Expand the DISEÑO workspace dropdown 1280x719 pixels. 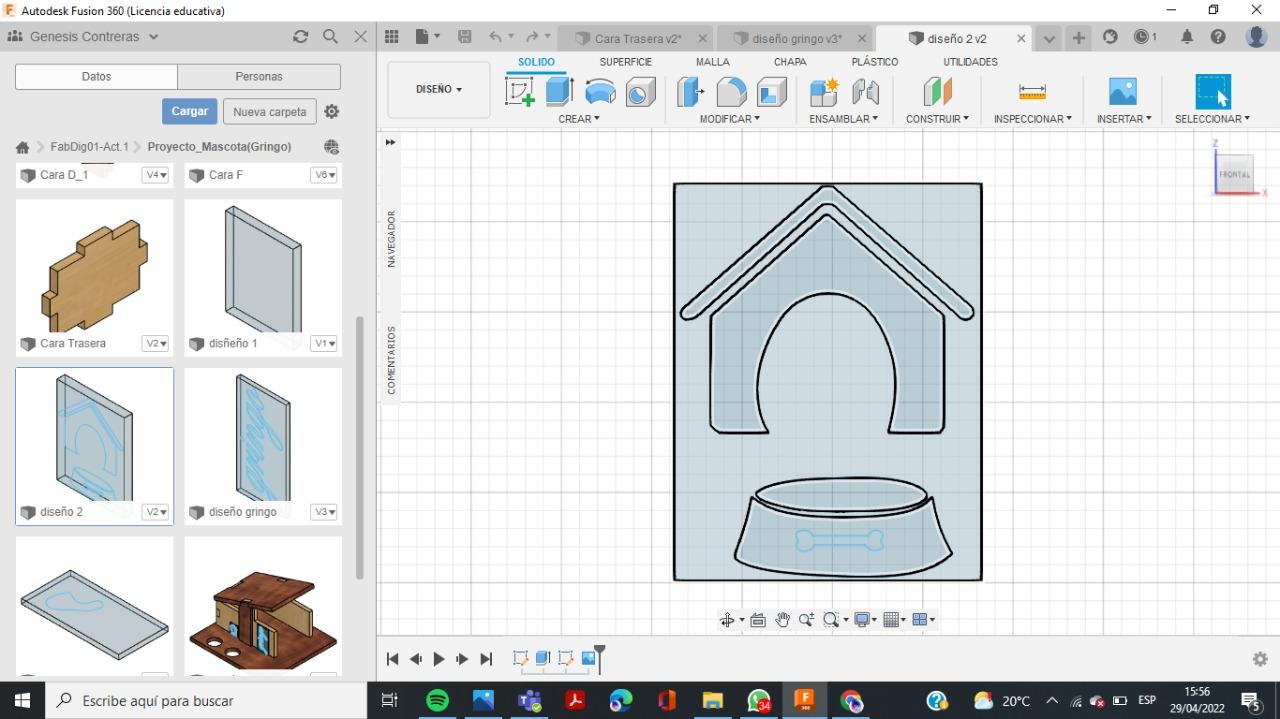[439, 90]
